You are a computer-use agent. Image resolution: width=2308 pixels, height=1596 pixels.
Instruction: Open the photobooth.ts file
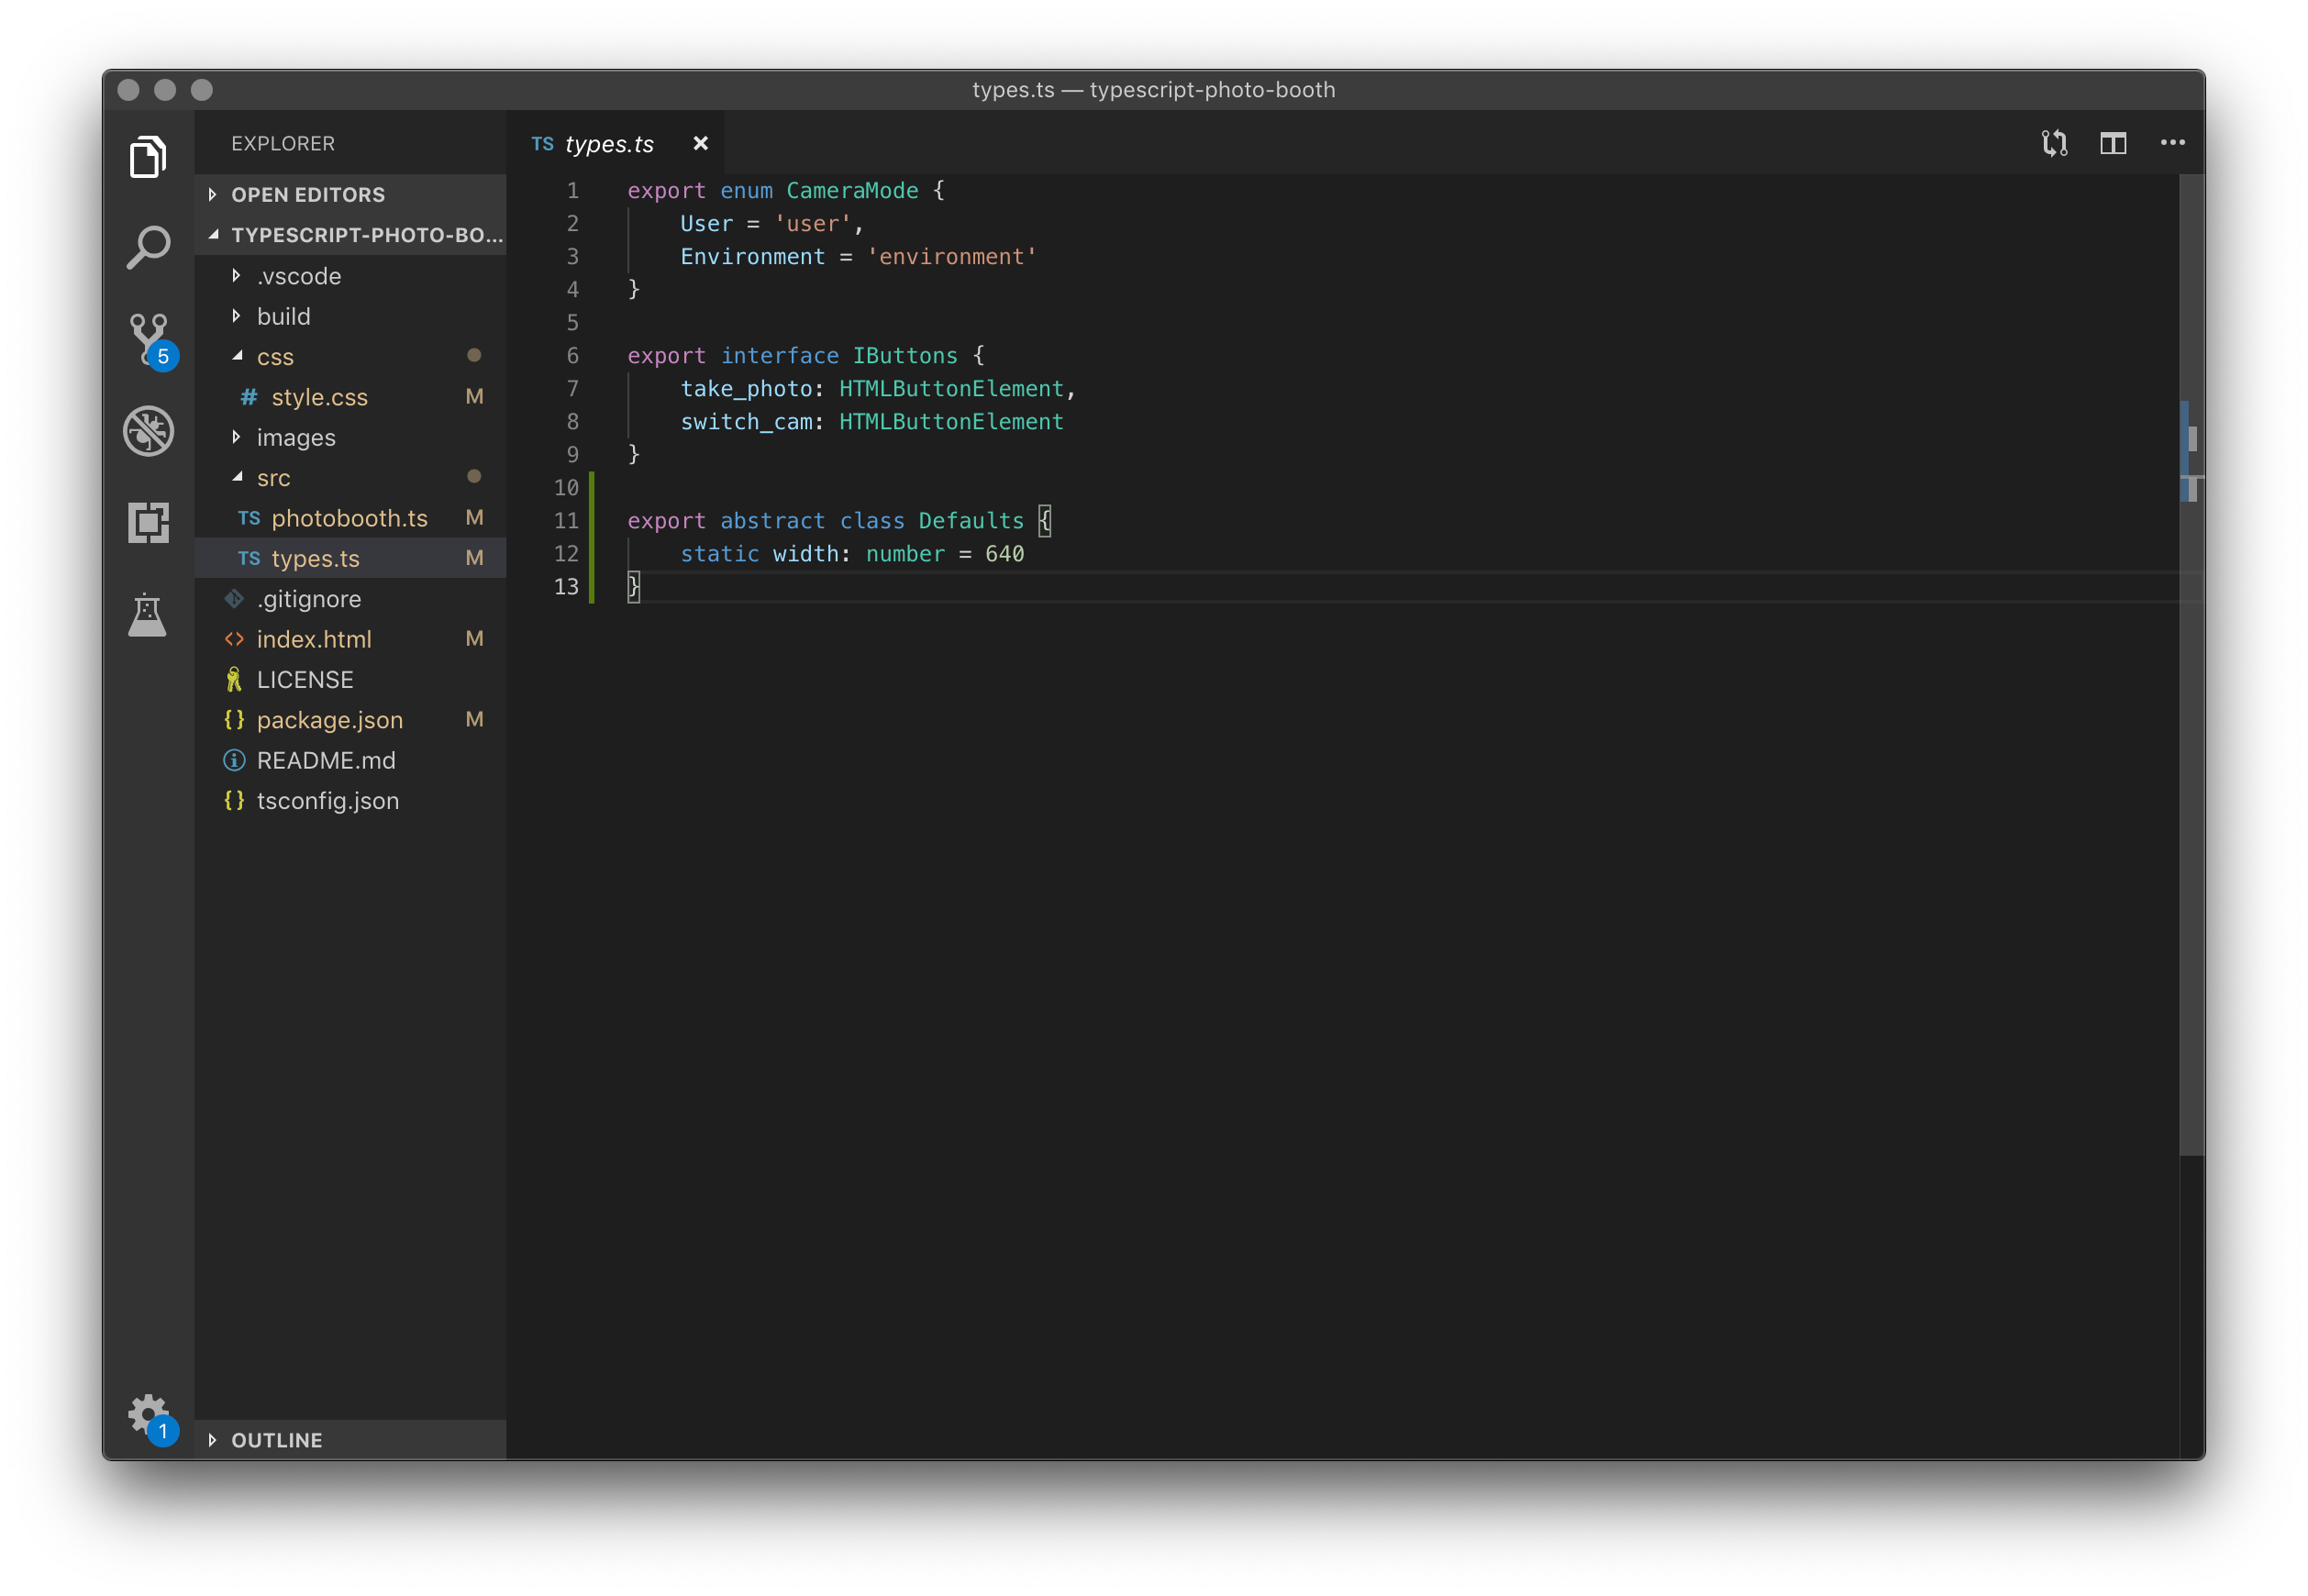tap(348, 518)
